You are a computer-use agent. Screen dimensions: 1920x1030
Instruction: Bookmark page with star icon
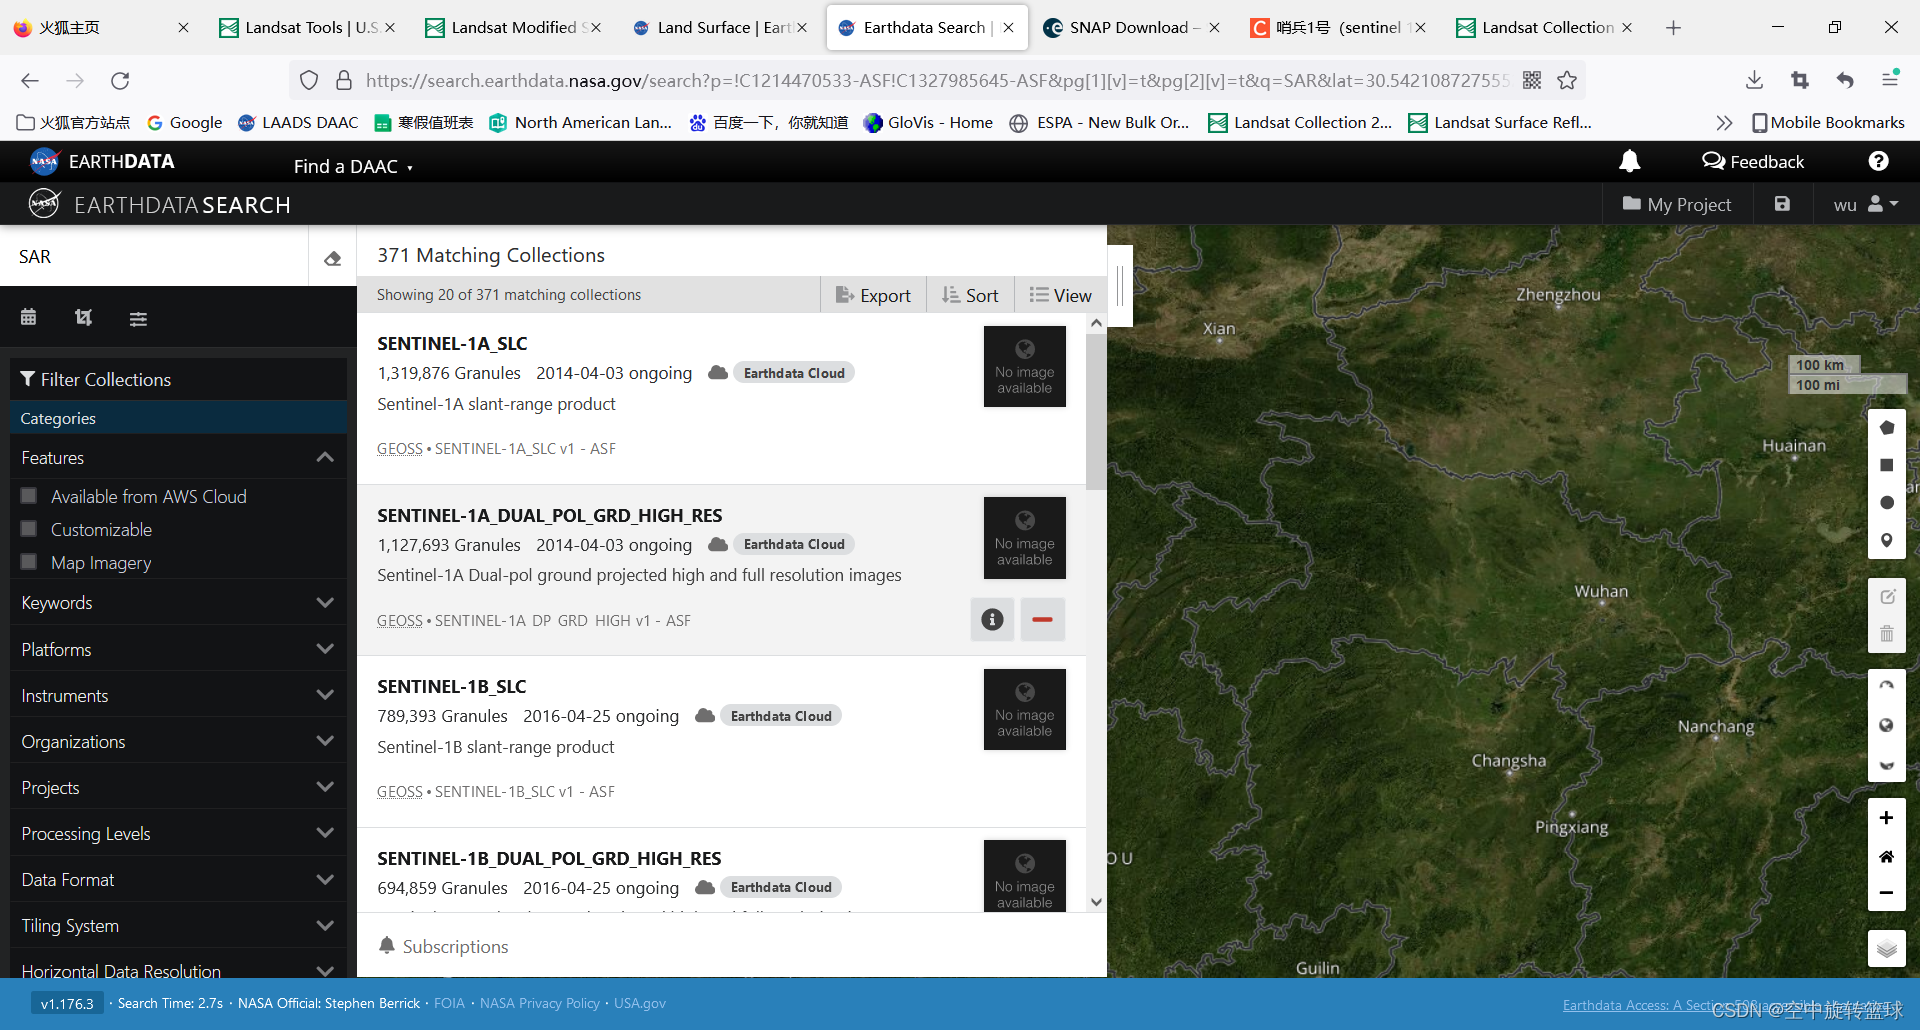coord(1567,81)
